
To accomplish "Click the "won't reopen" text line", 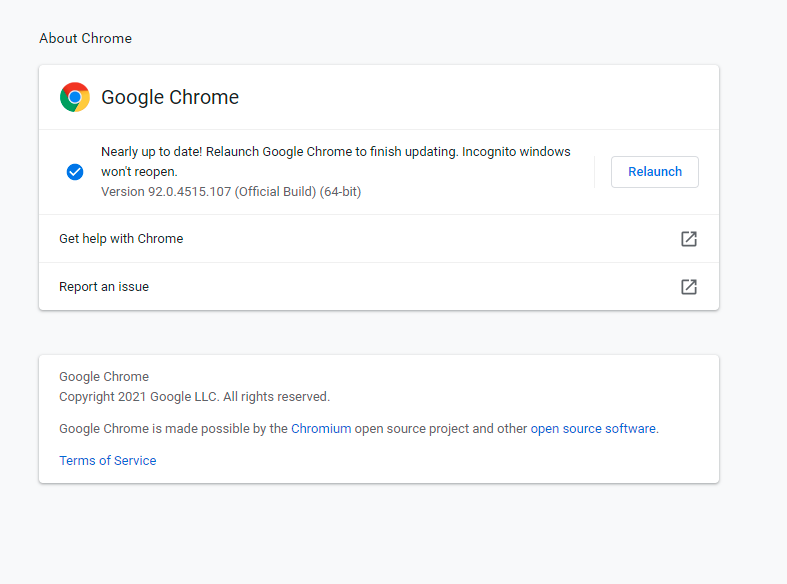I will [x=139, y=172].
